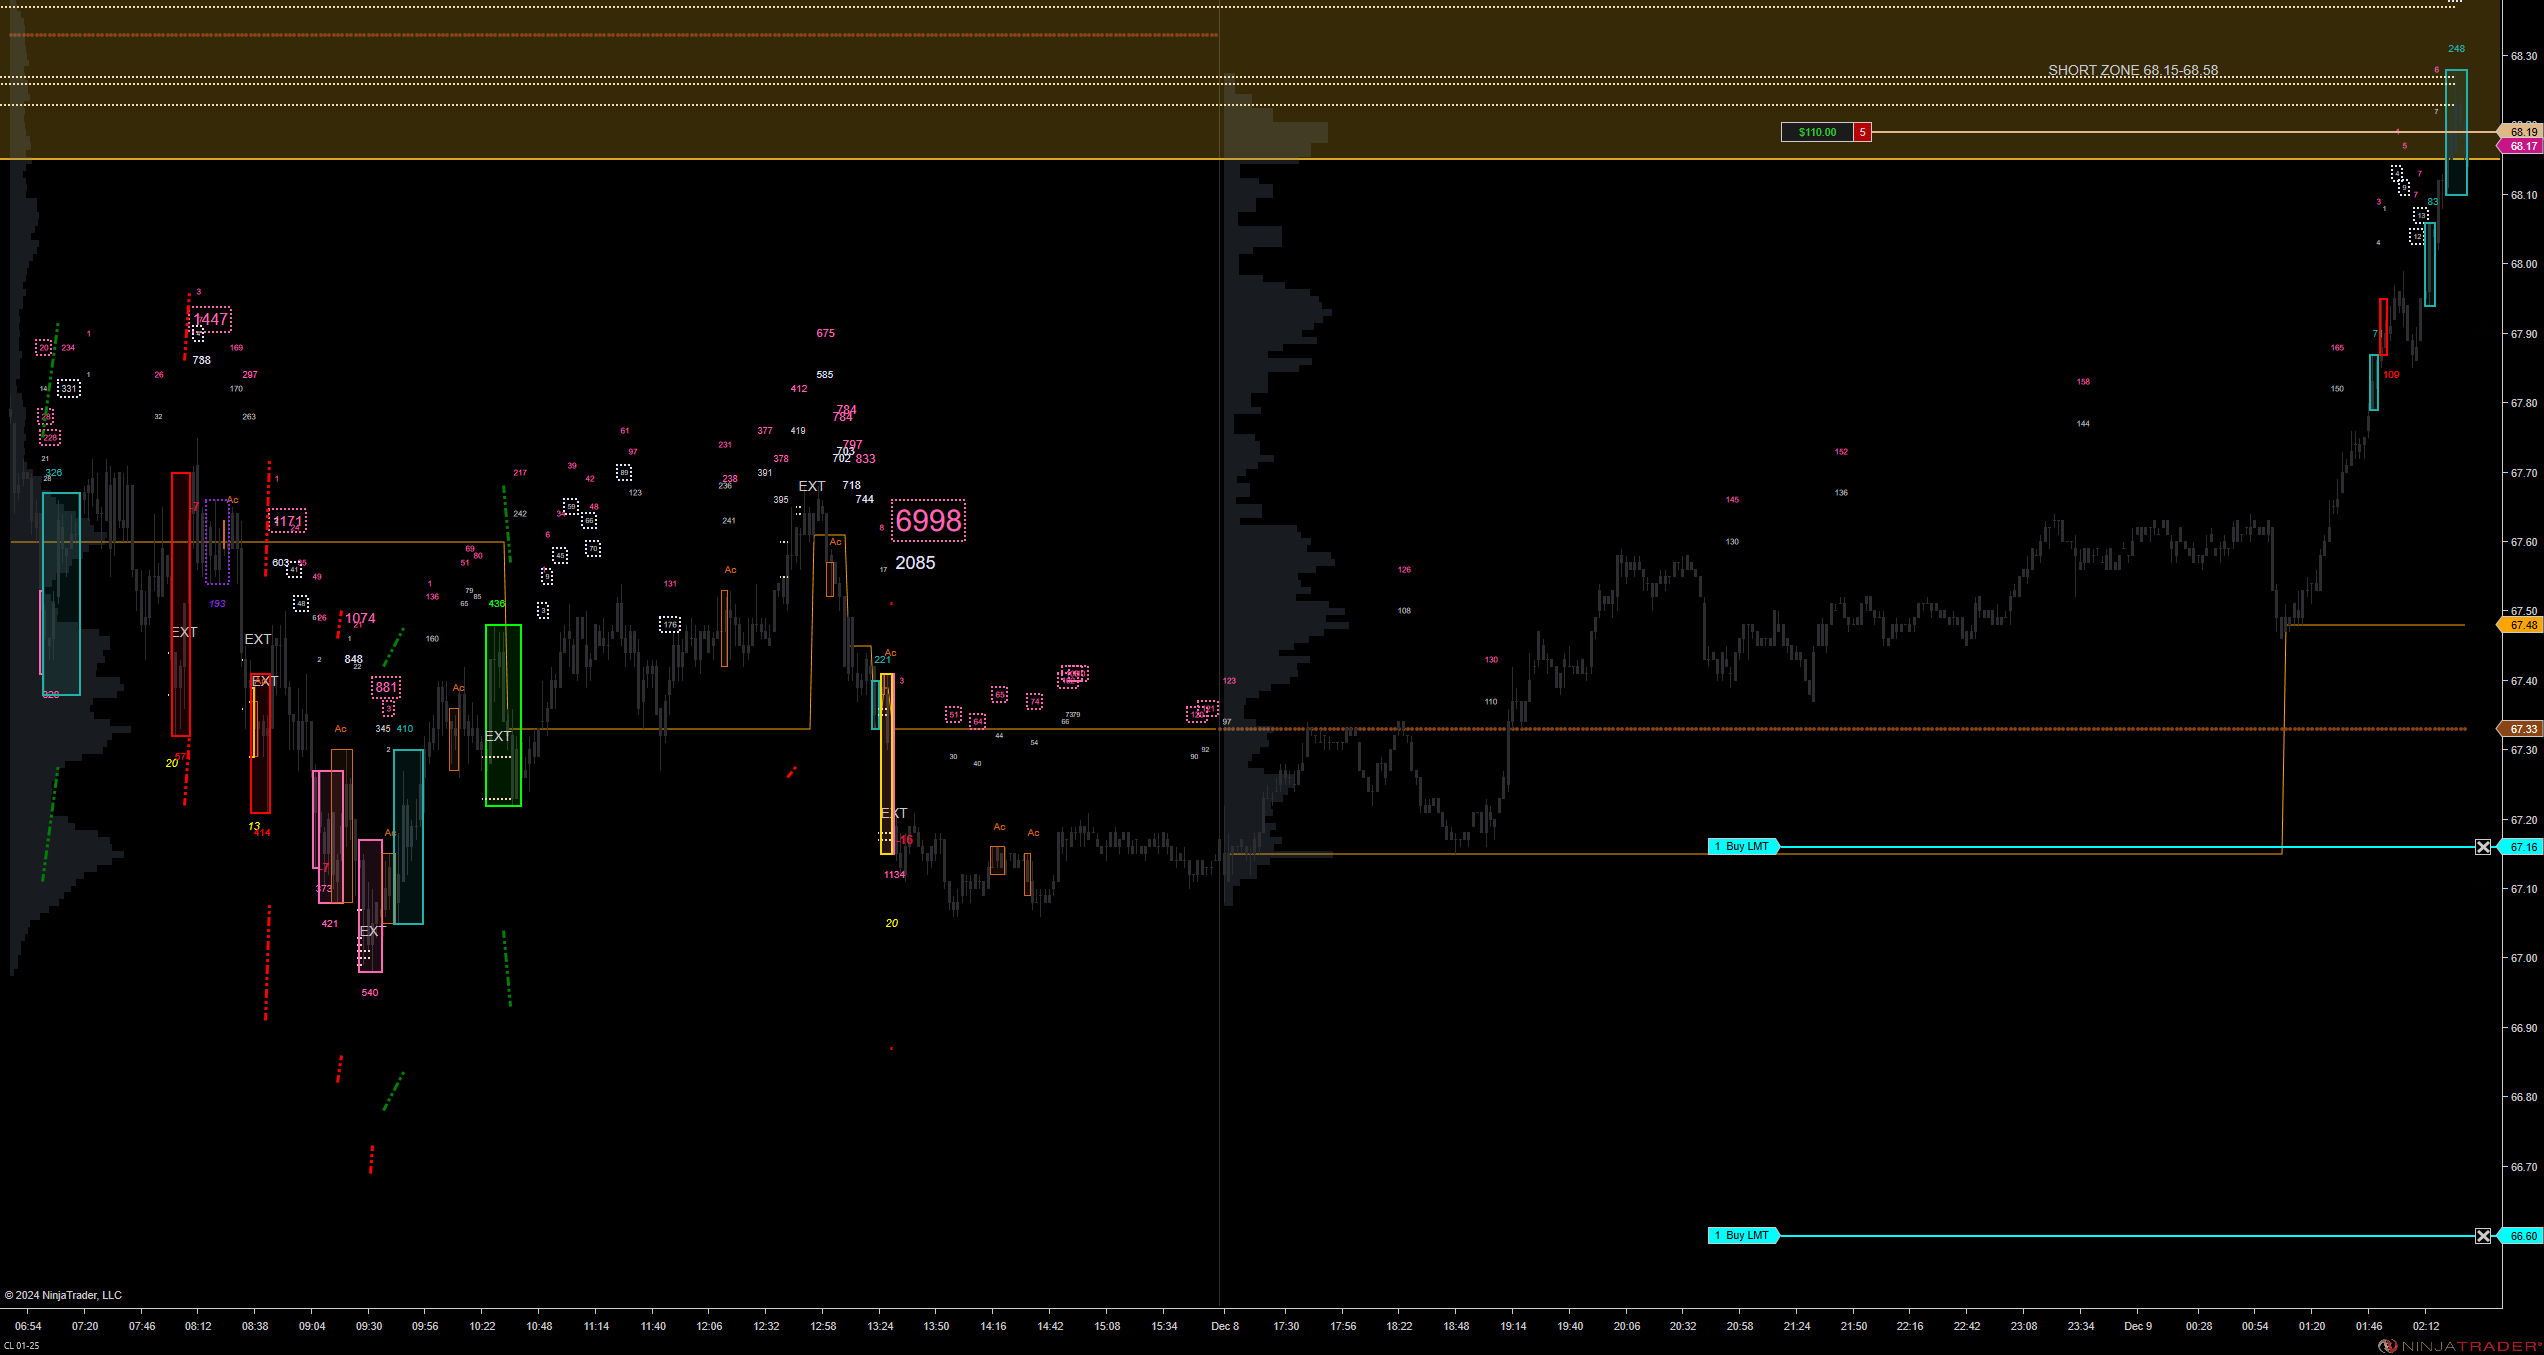Select the Buy LMT order label at 67.16
This screenshot has width=2544, height=1355.
(x=1744, y=847)
